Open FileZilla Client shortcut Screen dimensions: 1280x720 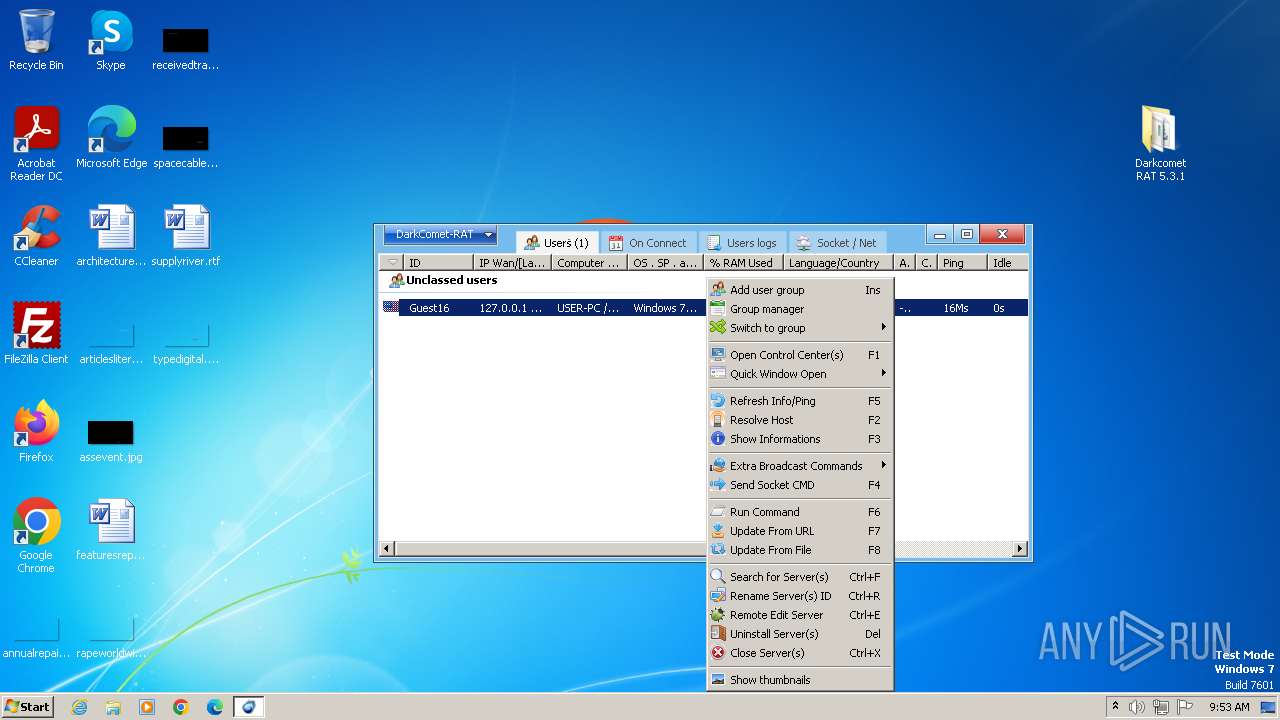[36, 334]
